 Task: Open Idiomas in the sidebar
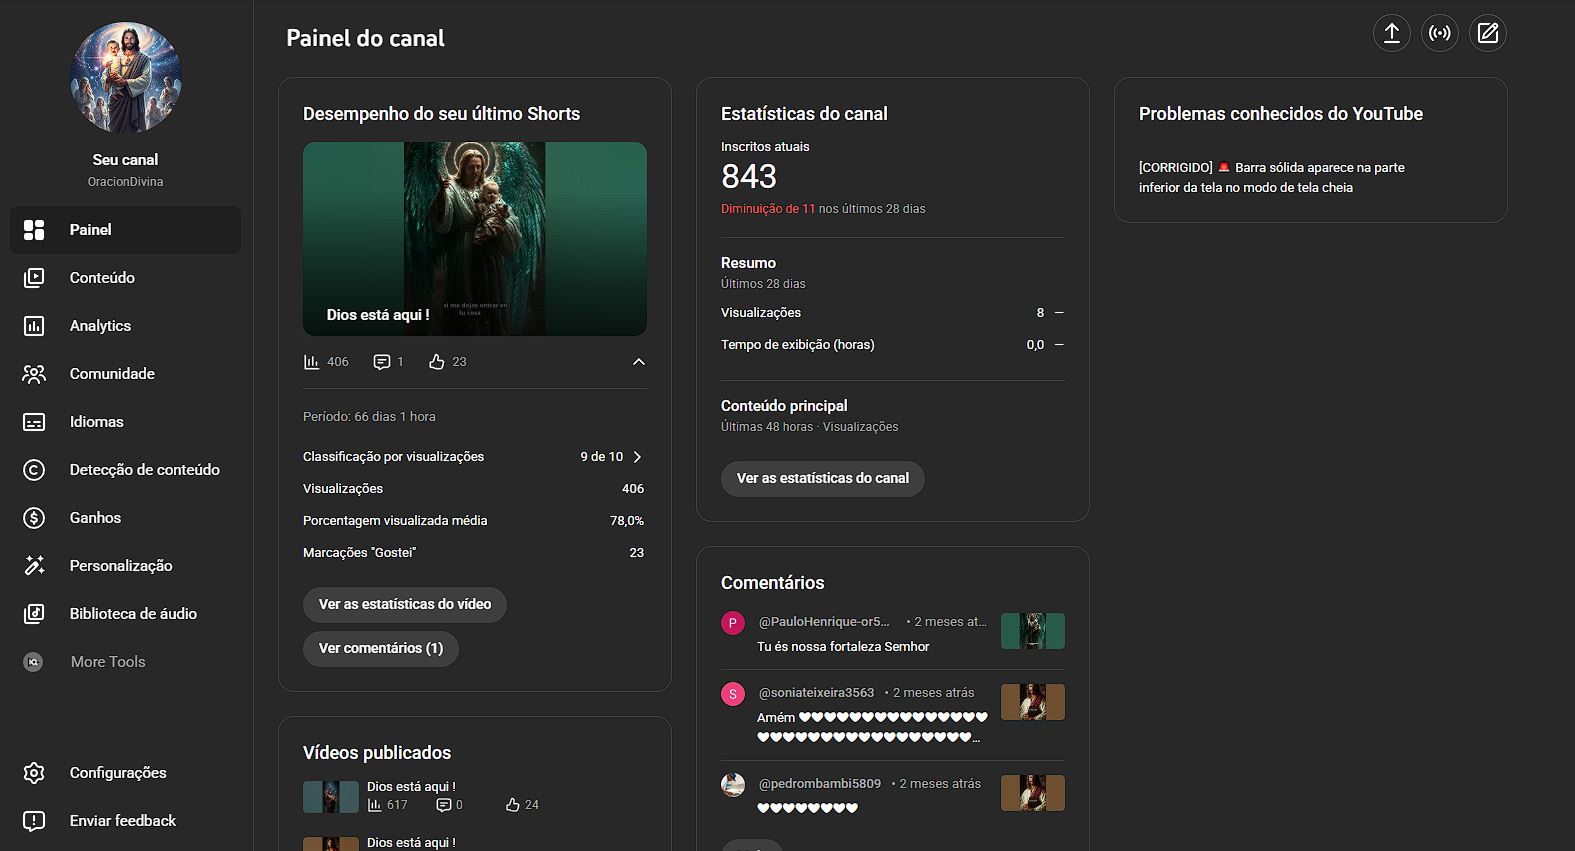[x=126, y=422]
